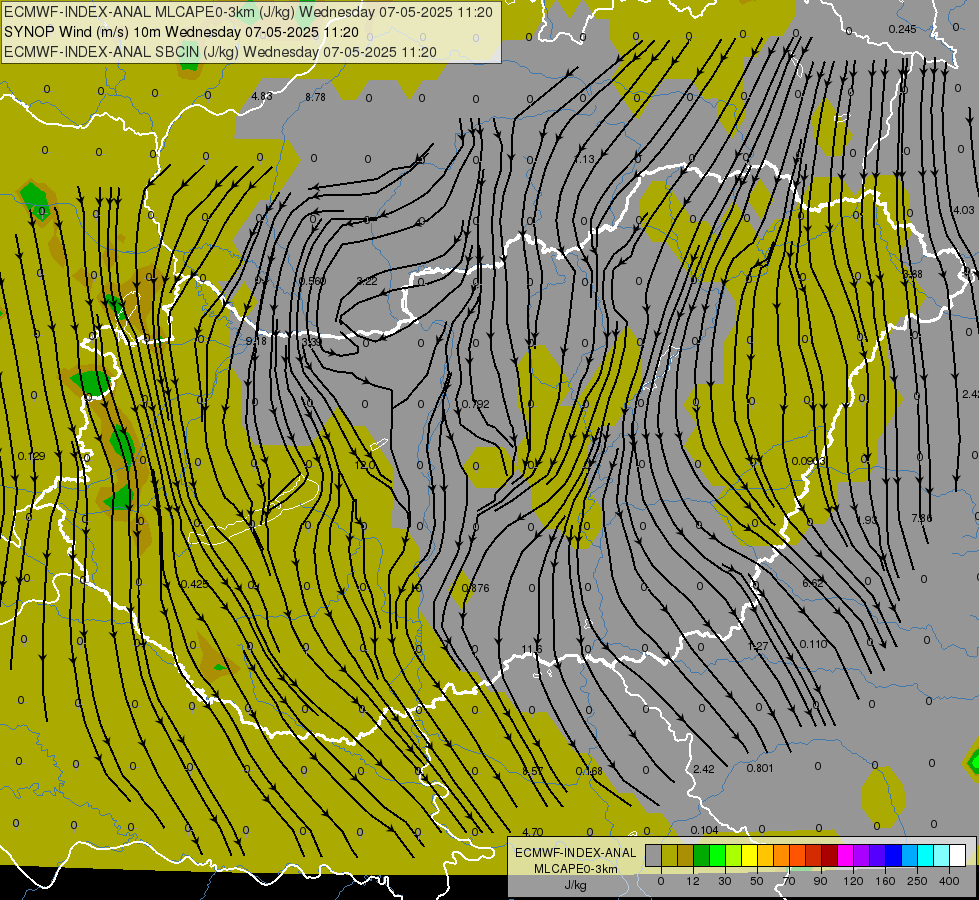The height and width of the screenshot is (900, 979).
Task: Click the legend tick label 90
Action: 820,881
